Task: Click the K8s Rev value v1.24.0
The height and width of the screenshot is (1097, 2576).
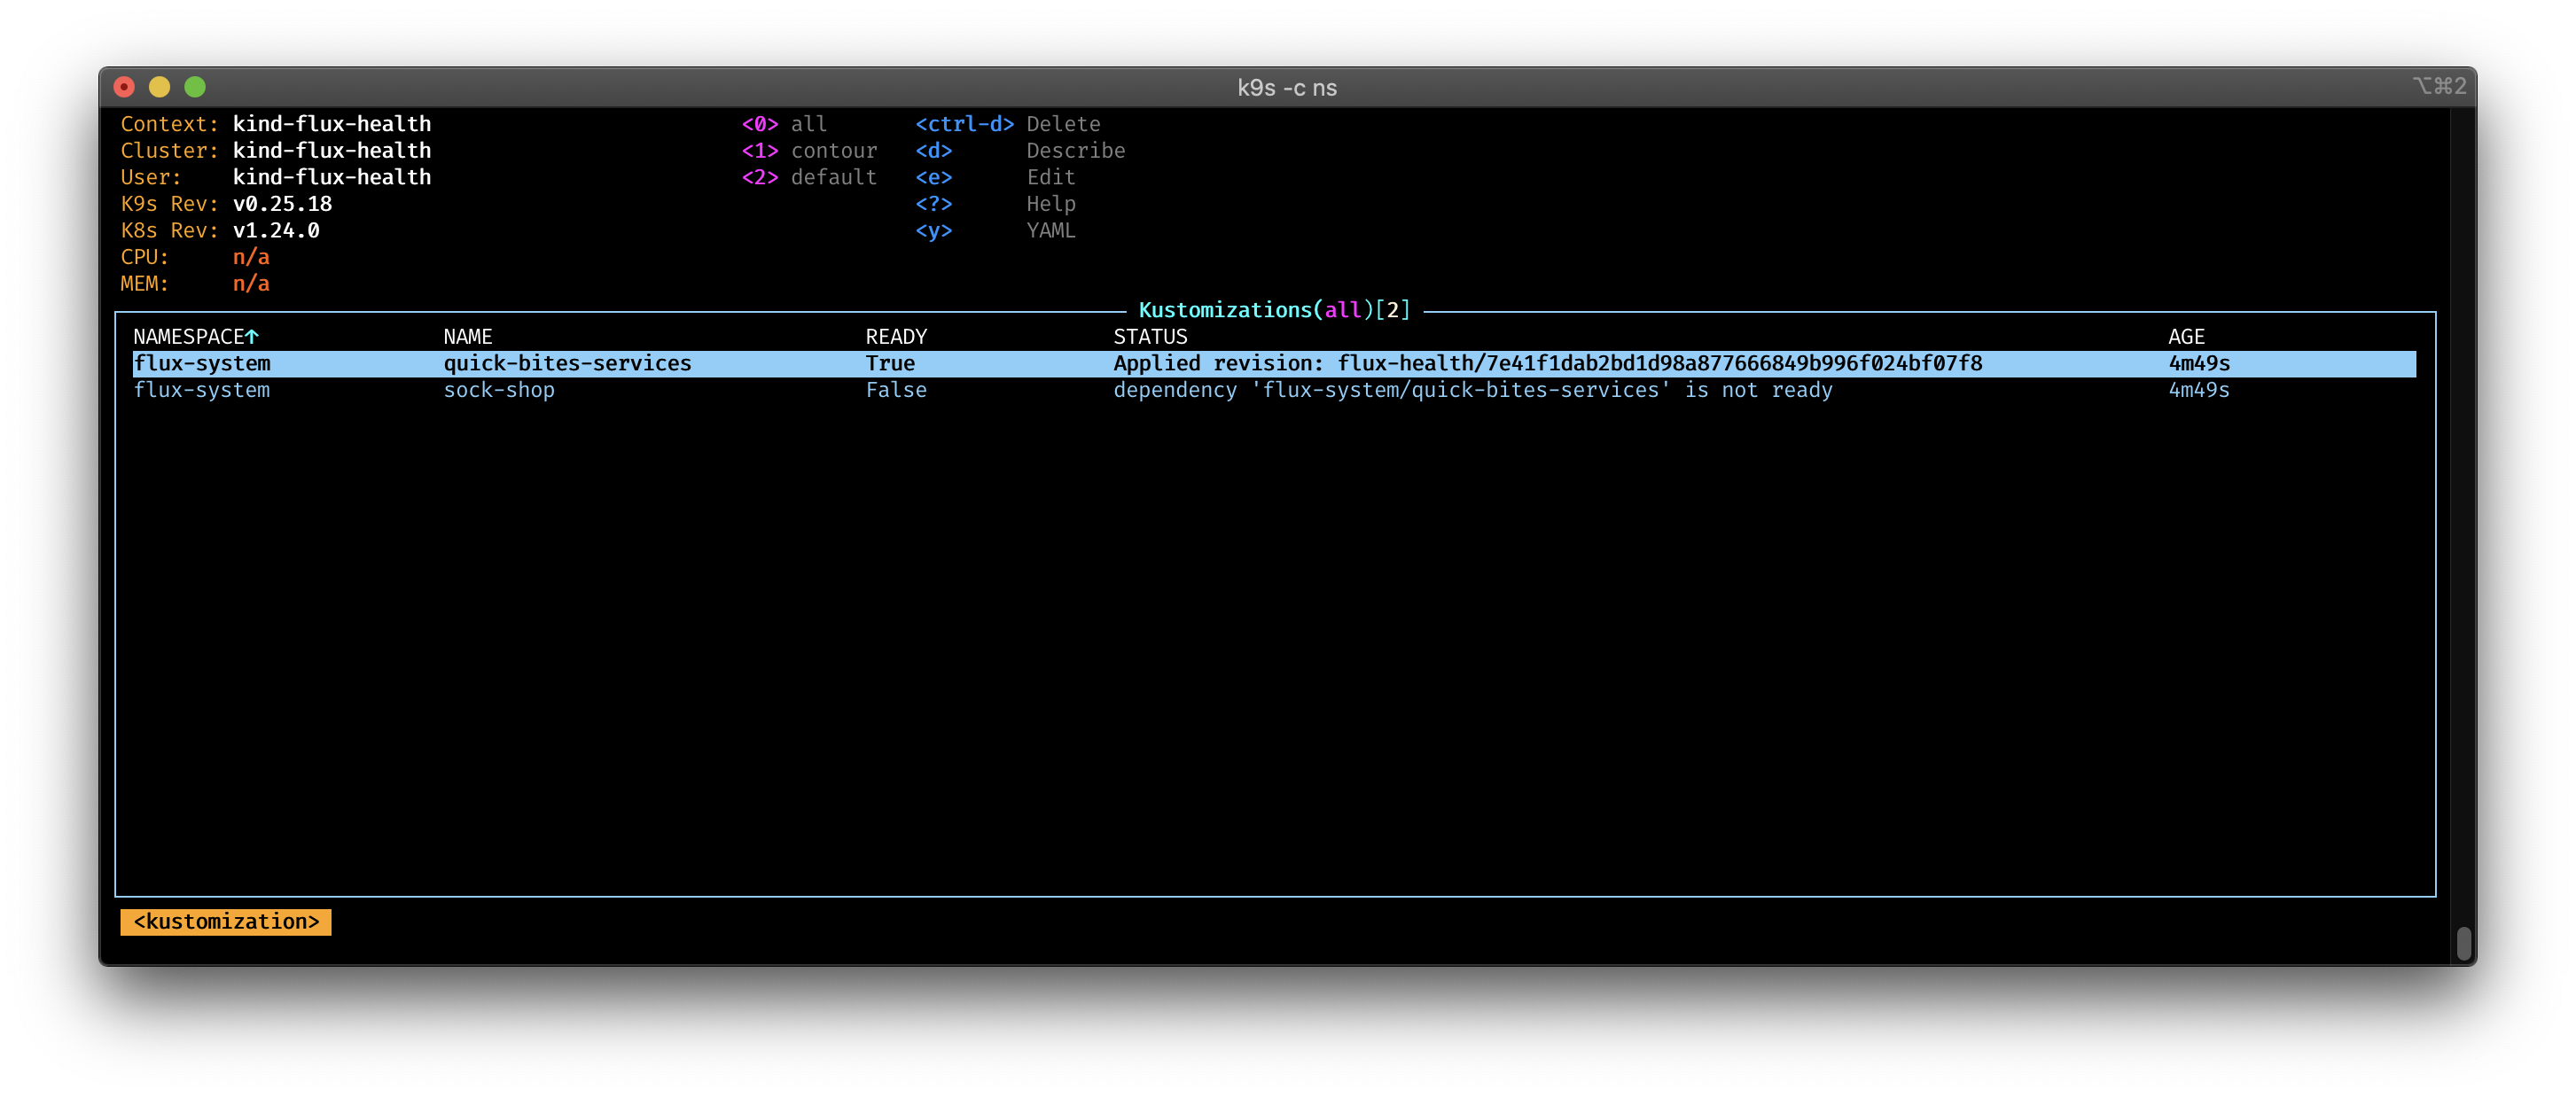Action: [276, 230]
